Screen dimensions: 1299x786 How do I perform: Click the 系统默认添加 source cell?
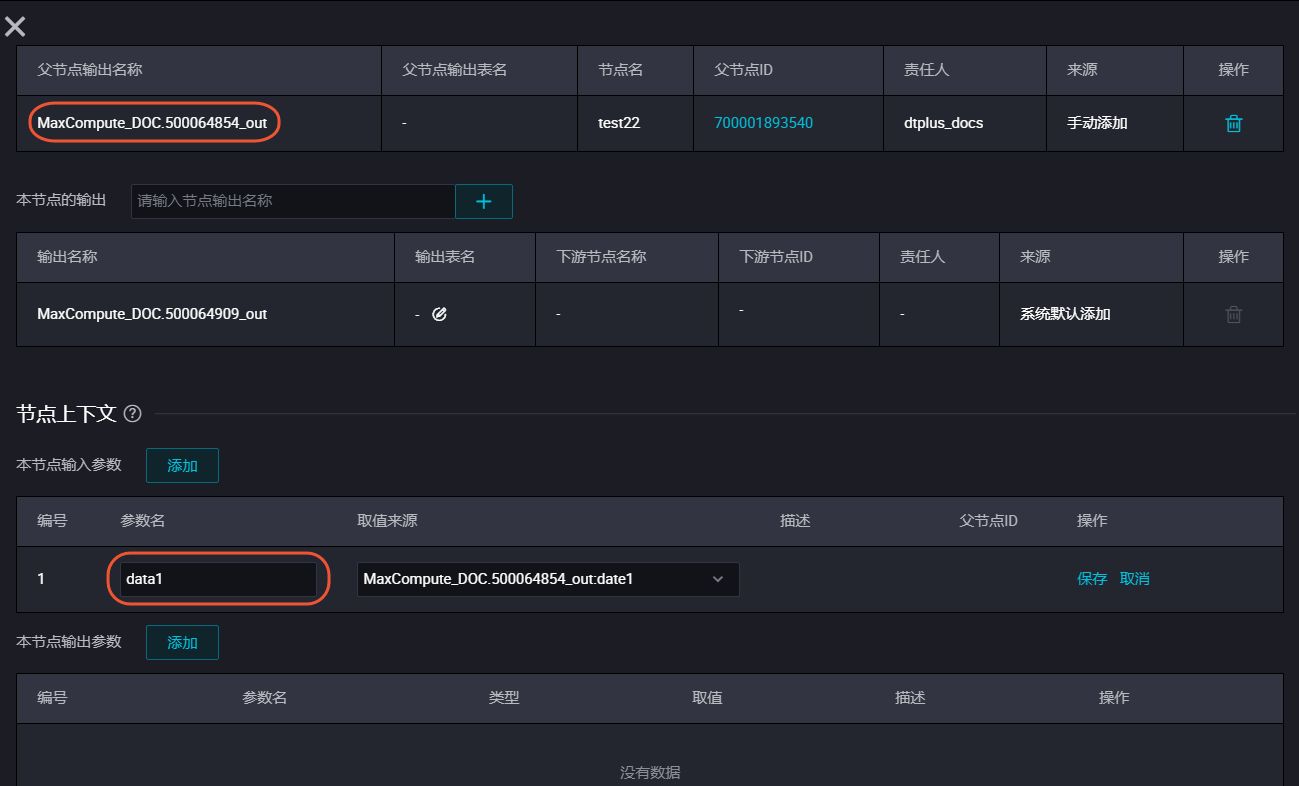(x=1065, y=314)
